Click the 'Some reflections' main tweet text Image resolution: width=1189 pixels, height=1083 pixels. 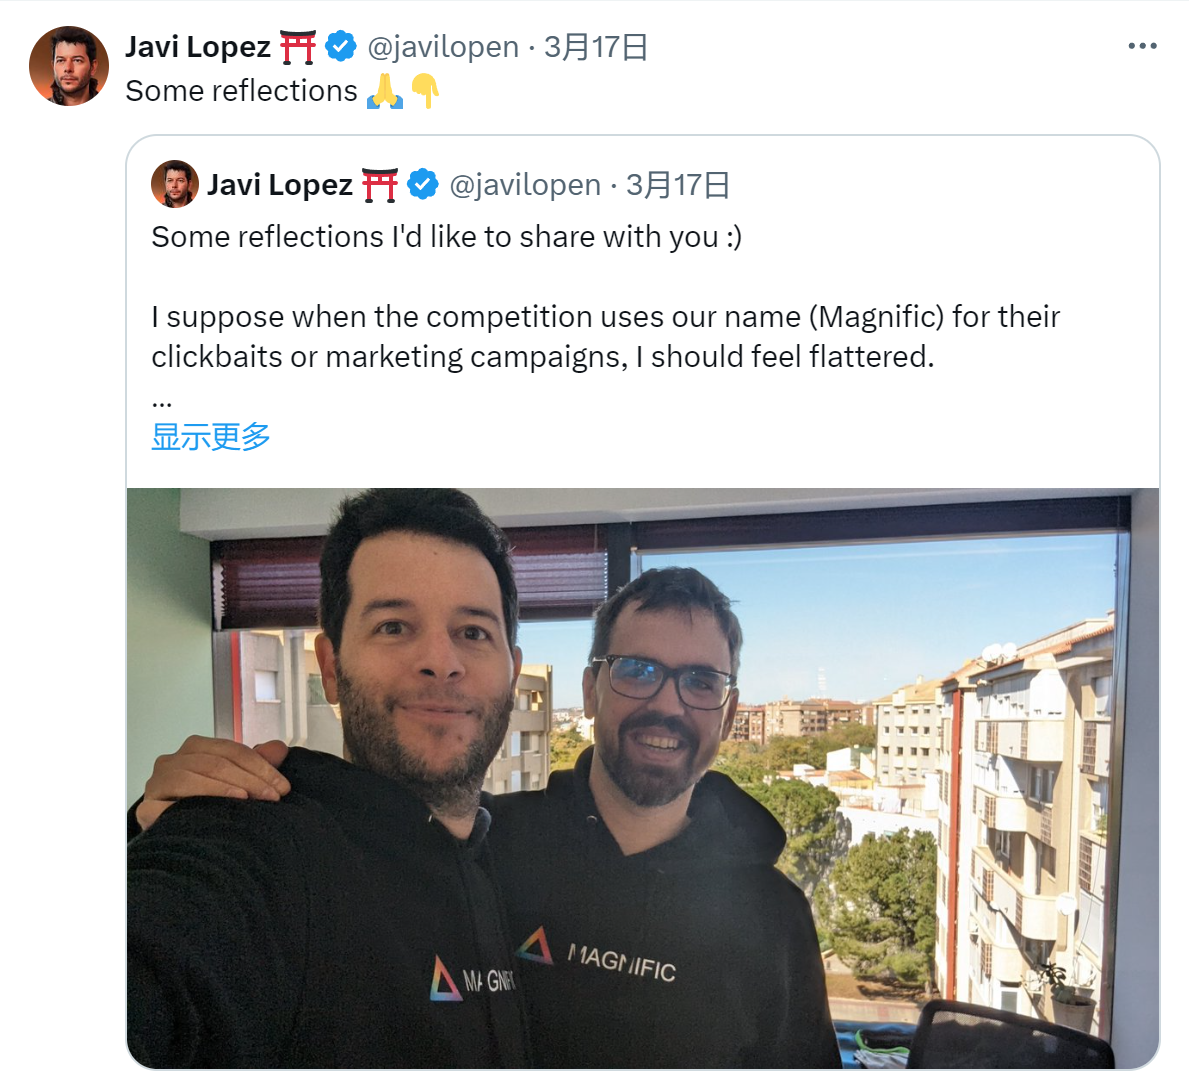click(241, 91)
